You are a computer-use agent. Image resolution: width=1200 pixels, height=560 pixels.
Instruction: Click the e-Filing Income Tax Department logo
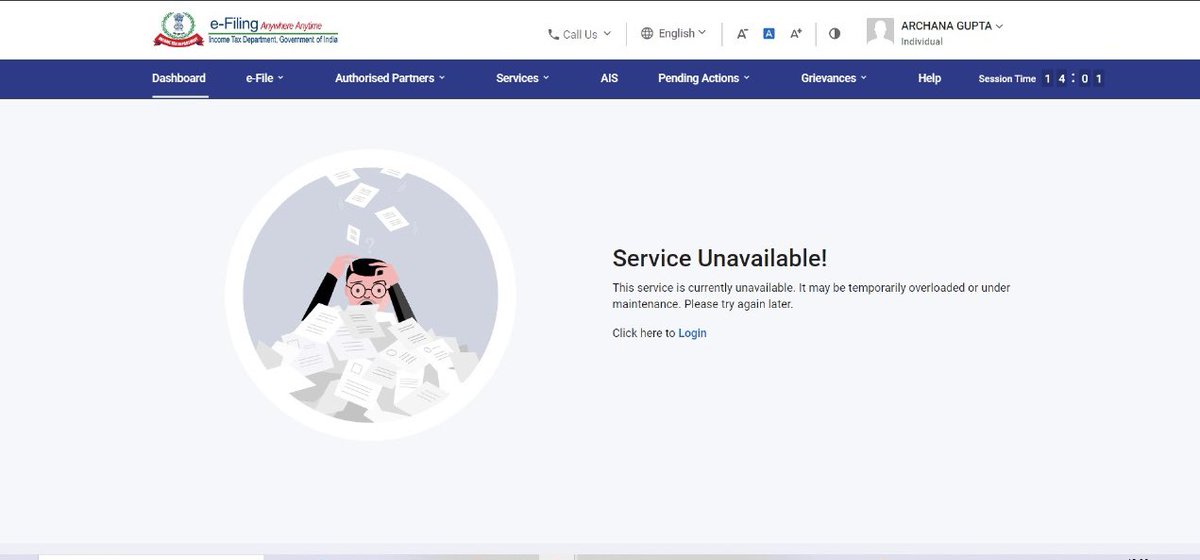point(246,30)
